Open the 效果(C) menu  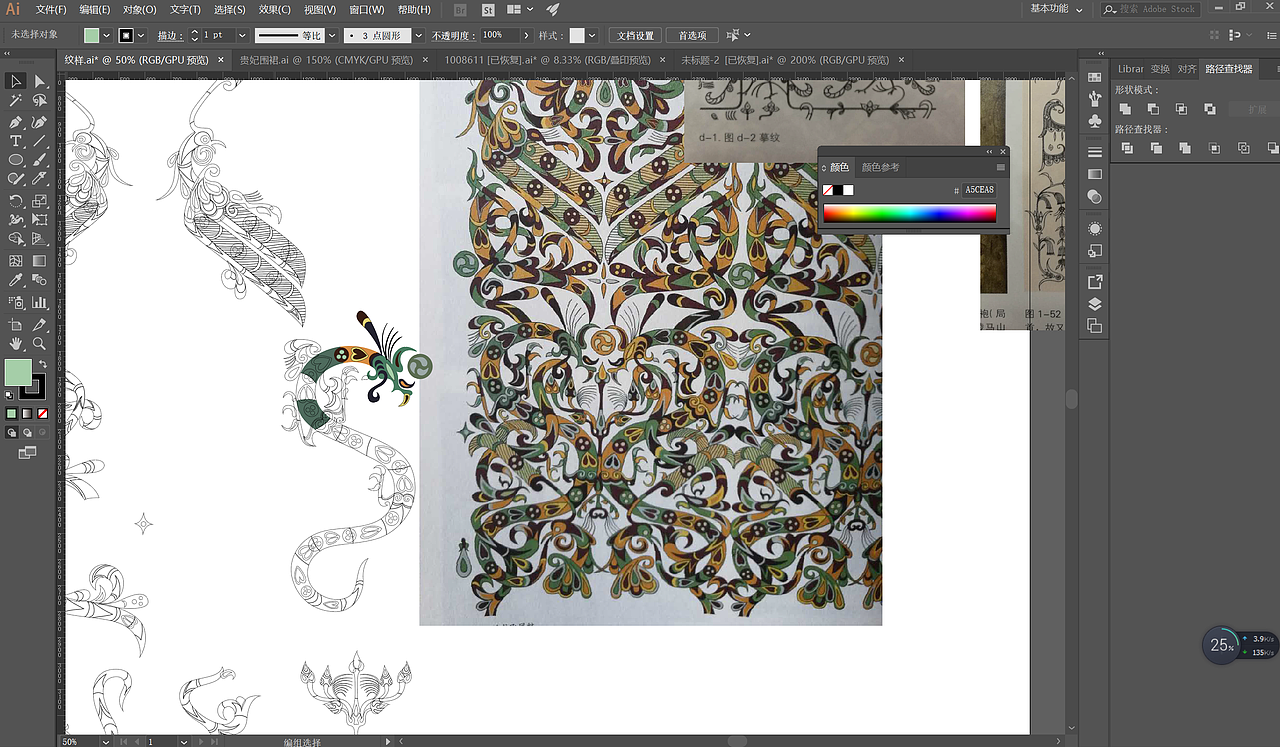(275, 10)
